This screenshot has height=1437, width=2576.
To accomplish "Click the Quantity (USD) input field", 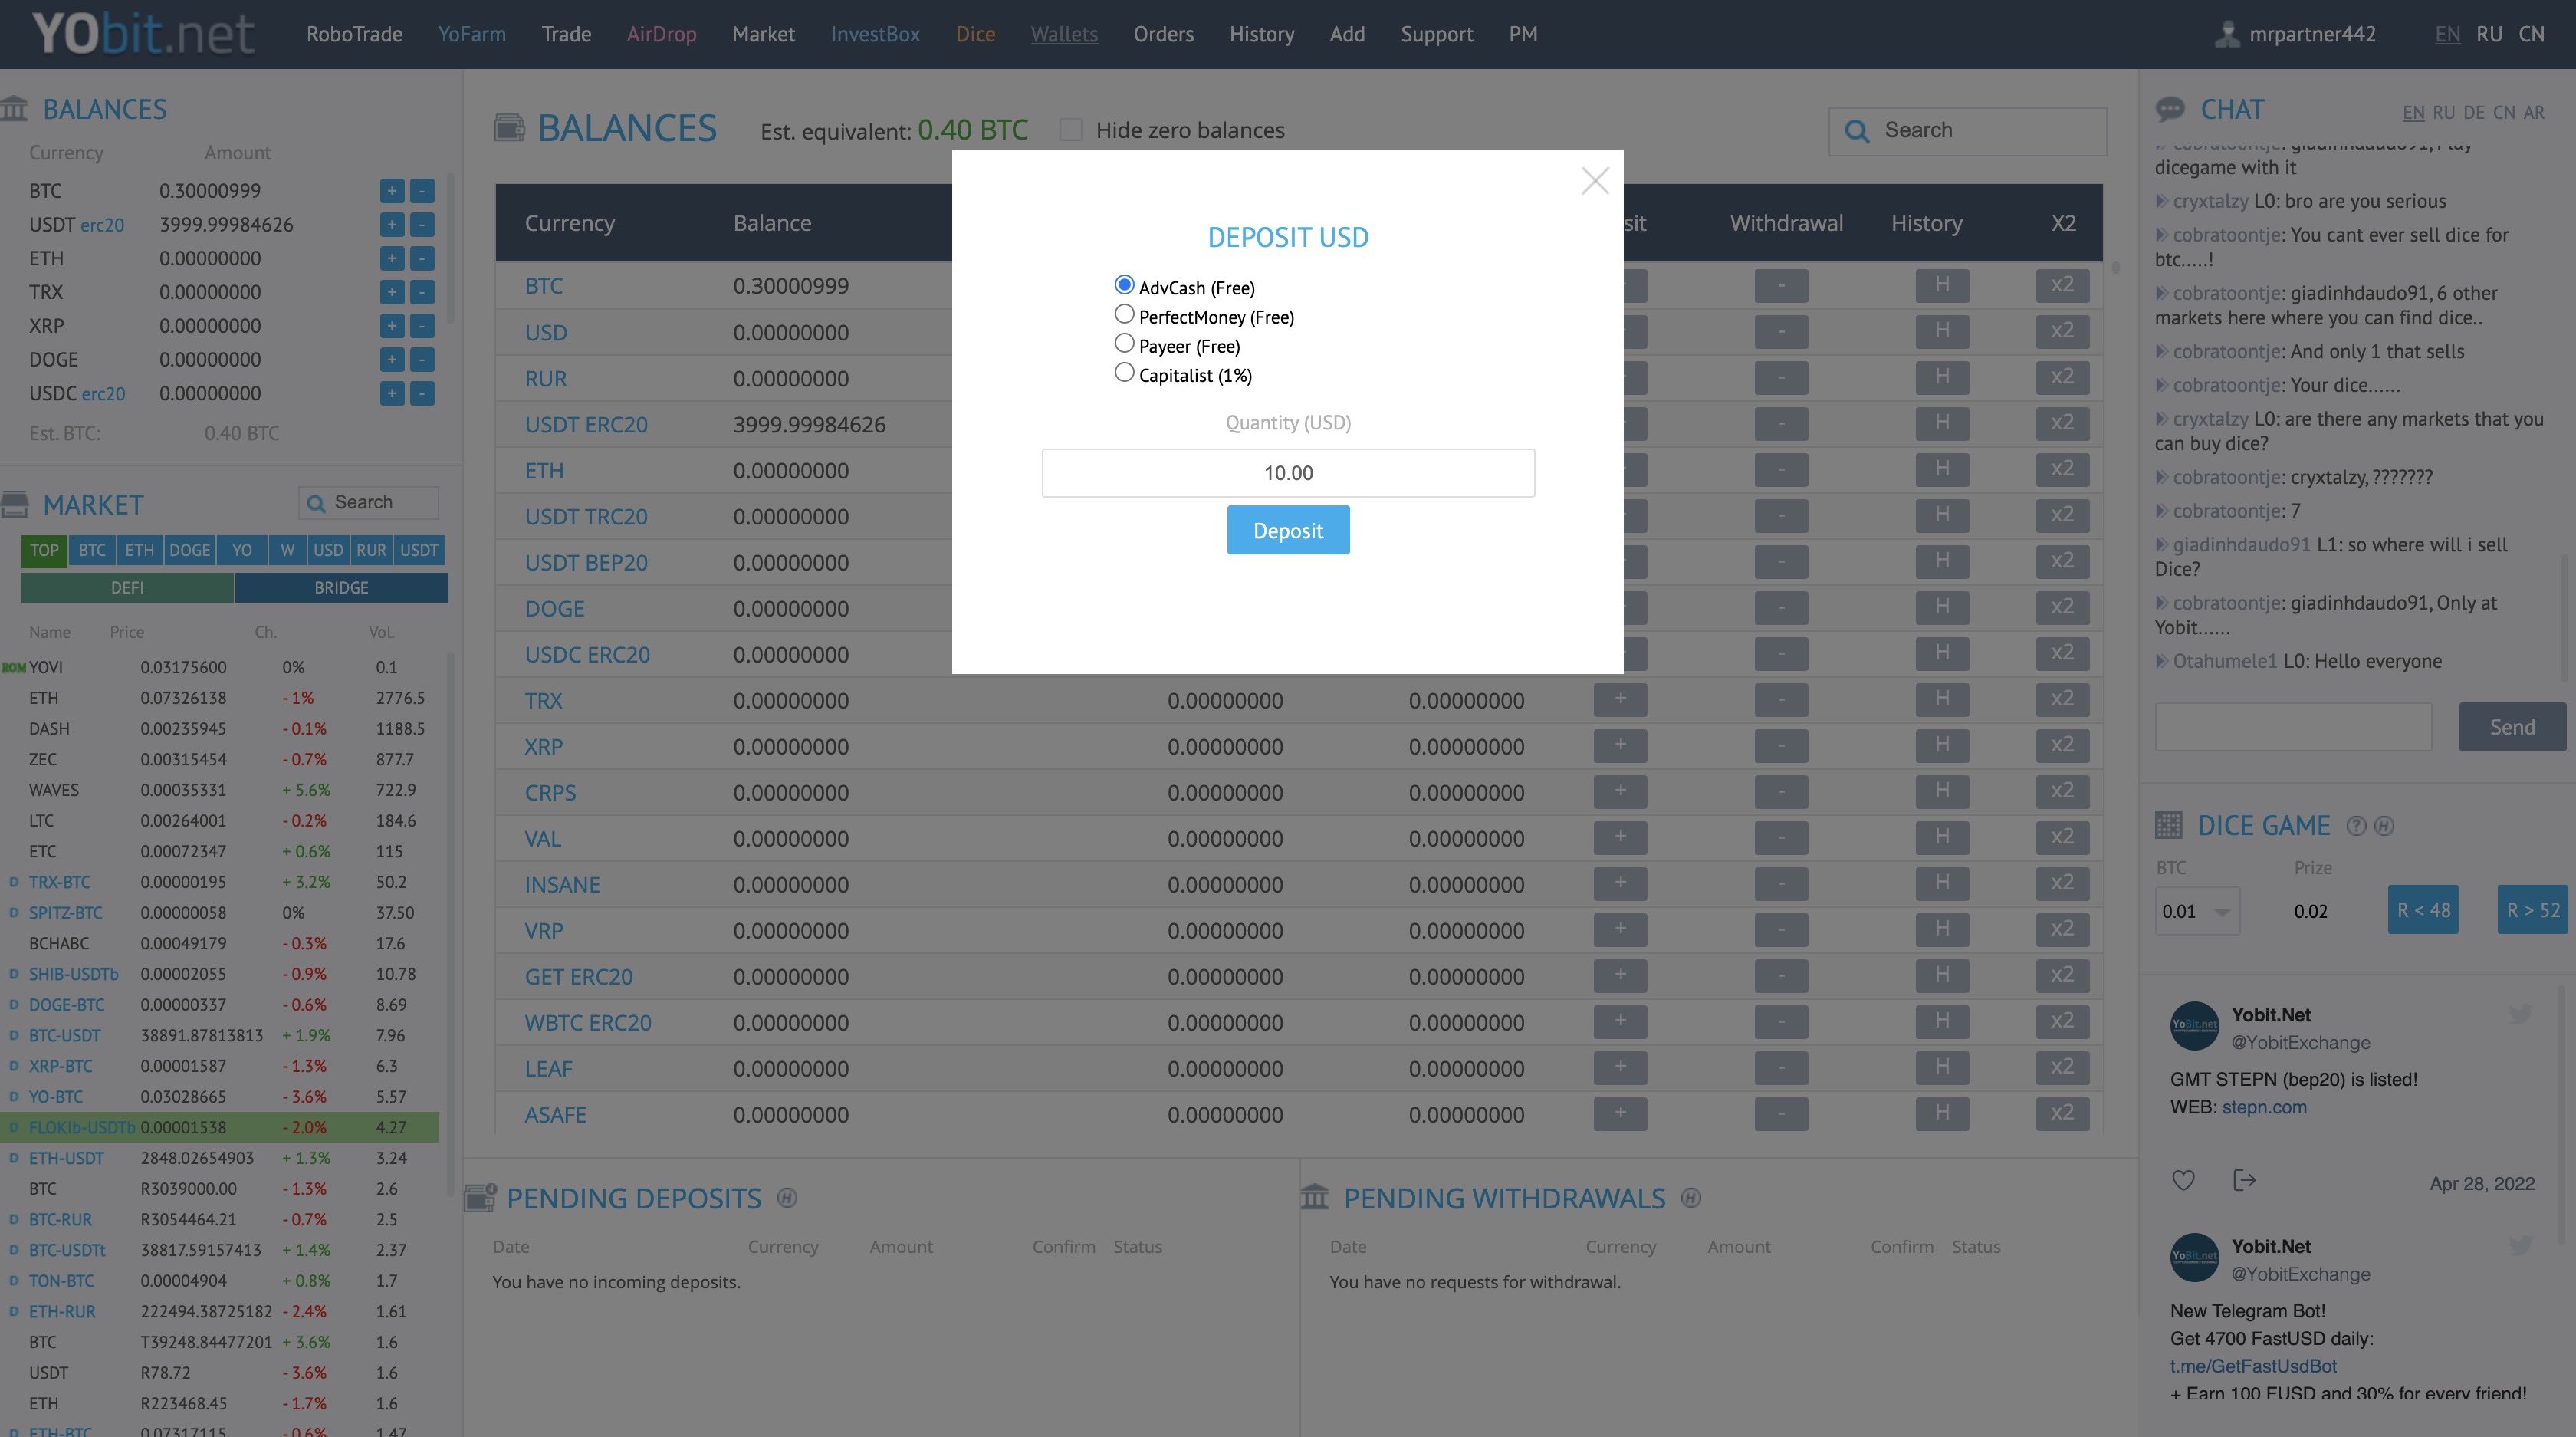I will tap(1288, 473).
